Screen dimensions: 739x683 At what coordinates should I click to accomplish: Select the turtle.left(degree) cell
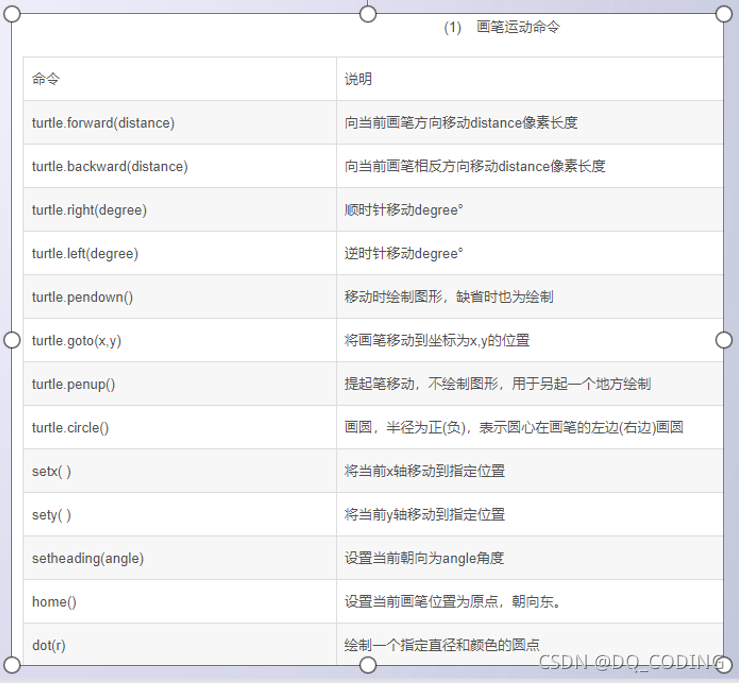(180, 253)
